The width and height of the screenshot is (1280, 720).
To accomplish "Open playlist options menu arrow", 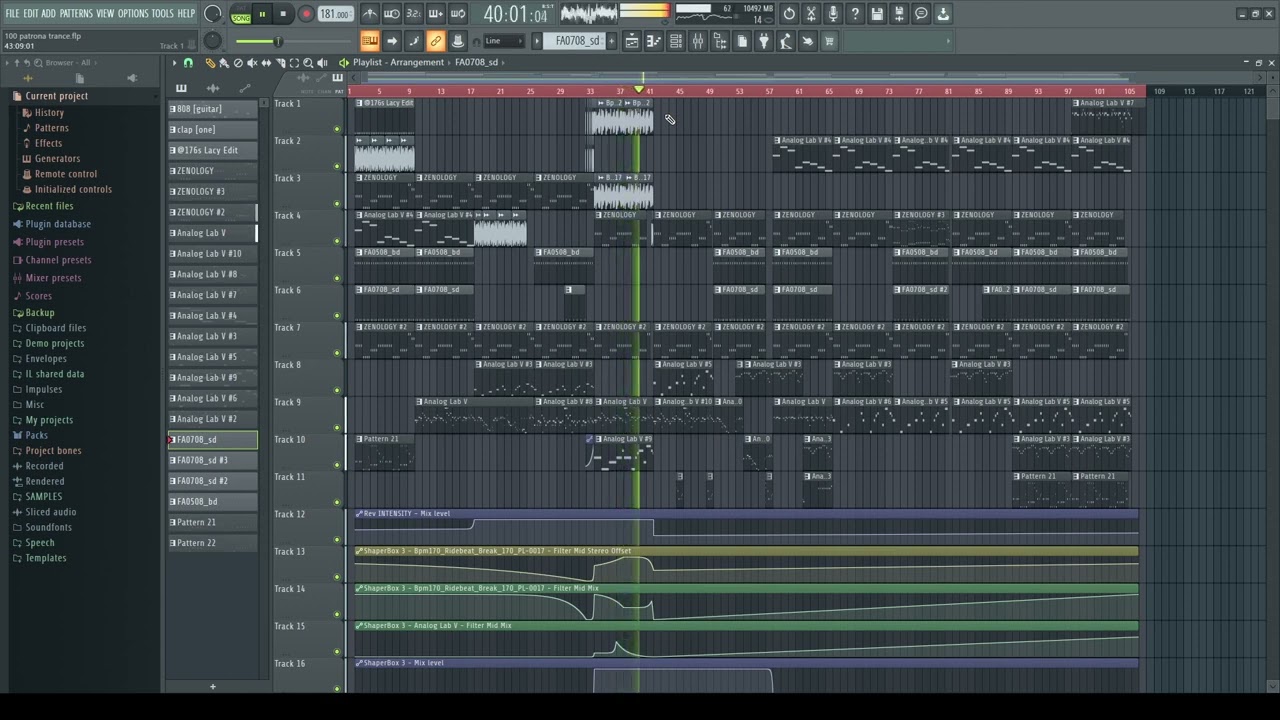I will 174,63.
